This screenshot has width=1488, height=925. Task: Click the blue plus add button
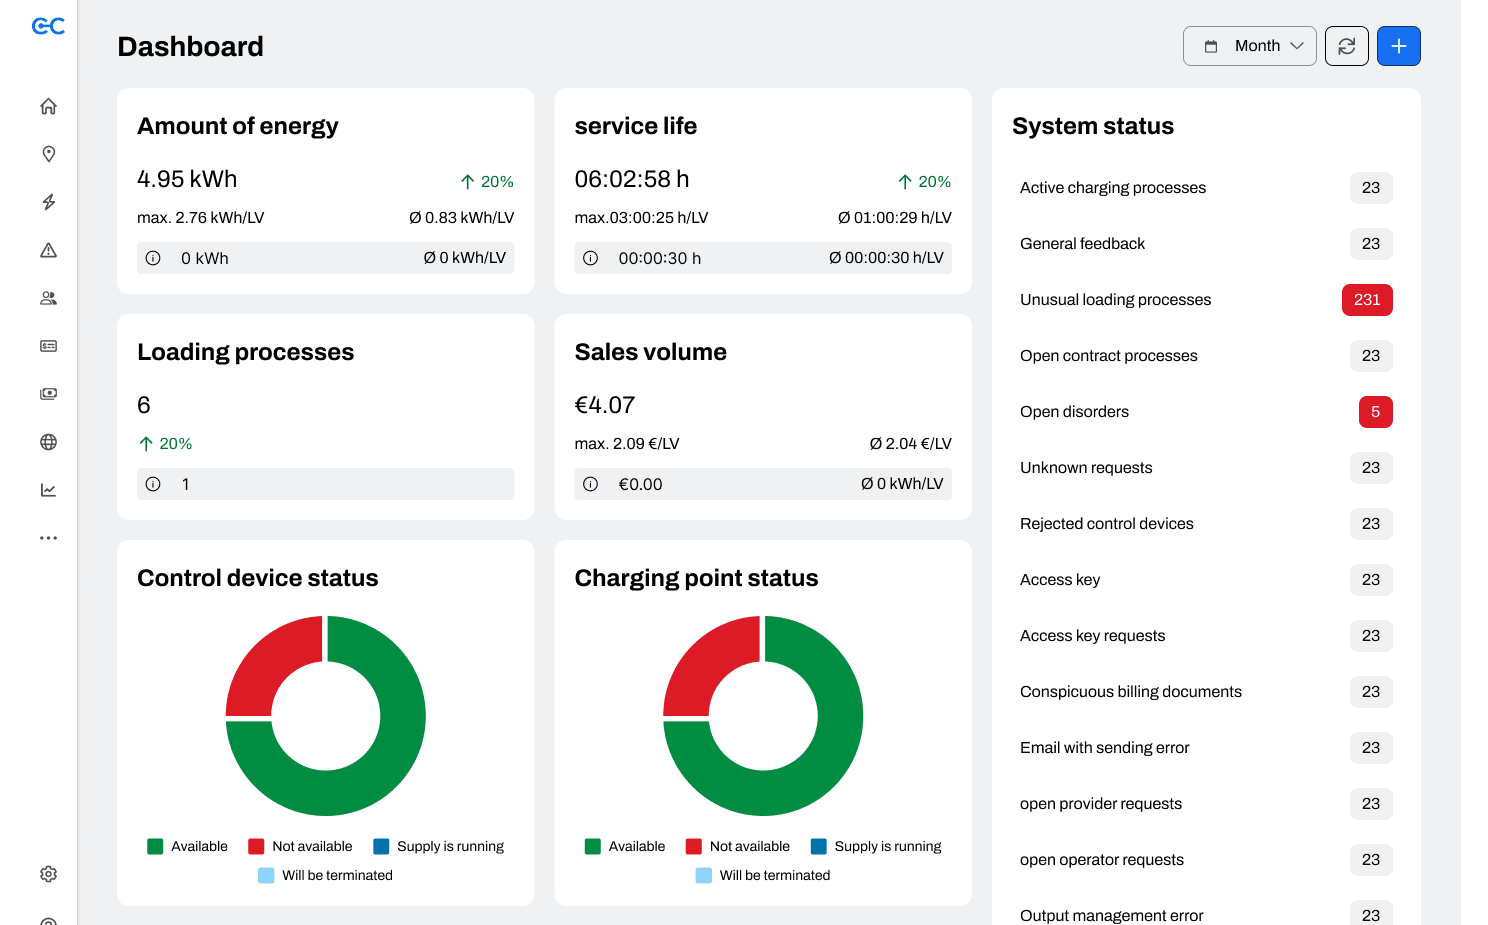1398,46
